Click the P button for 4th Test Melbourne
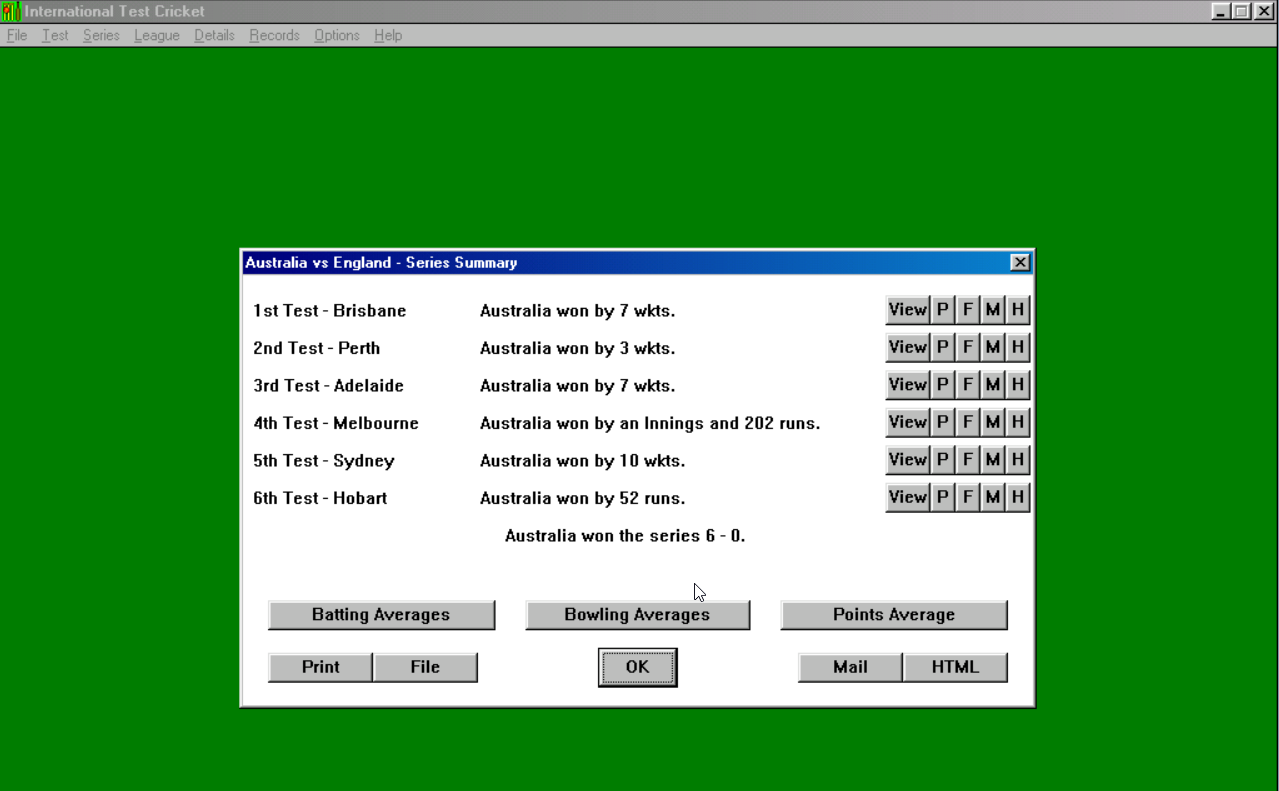The image size is (1279, 791). [x=942, y=422]
